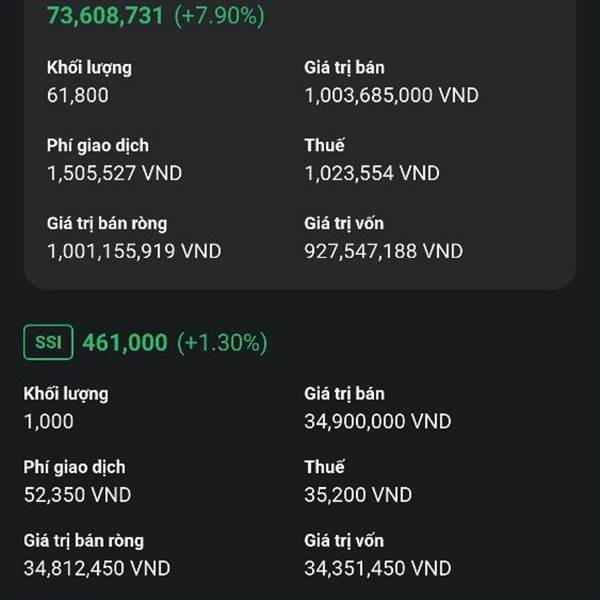Select SSI Giá trị bán ròng 34,812,450 VND
This screenshot has width=600, height=600.
(x=97, y=568)
